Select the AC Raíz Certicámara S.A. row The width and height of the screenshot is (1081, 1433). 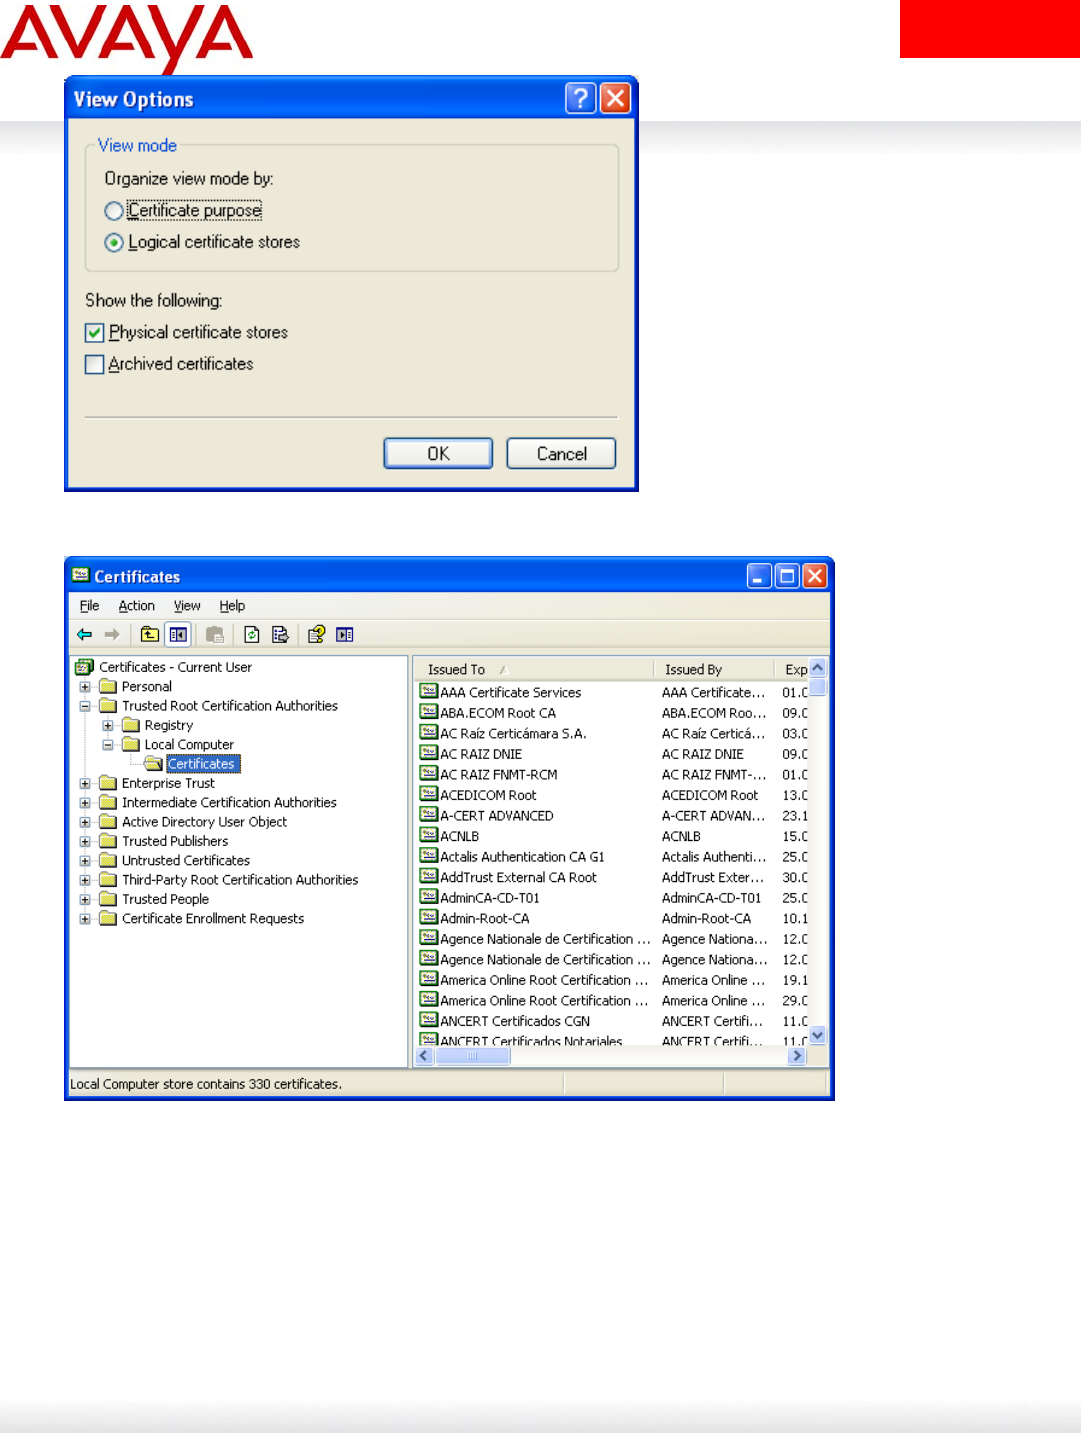coord(613,734)
